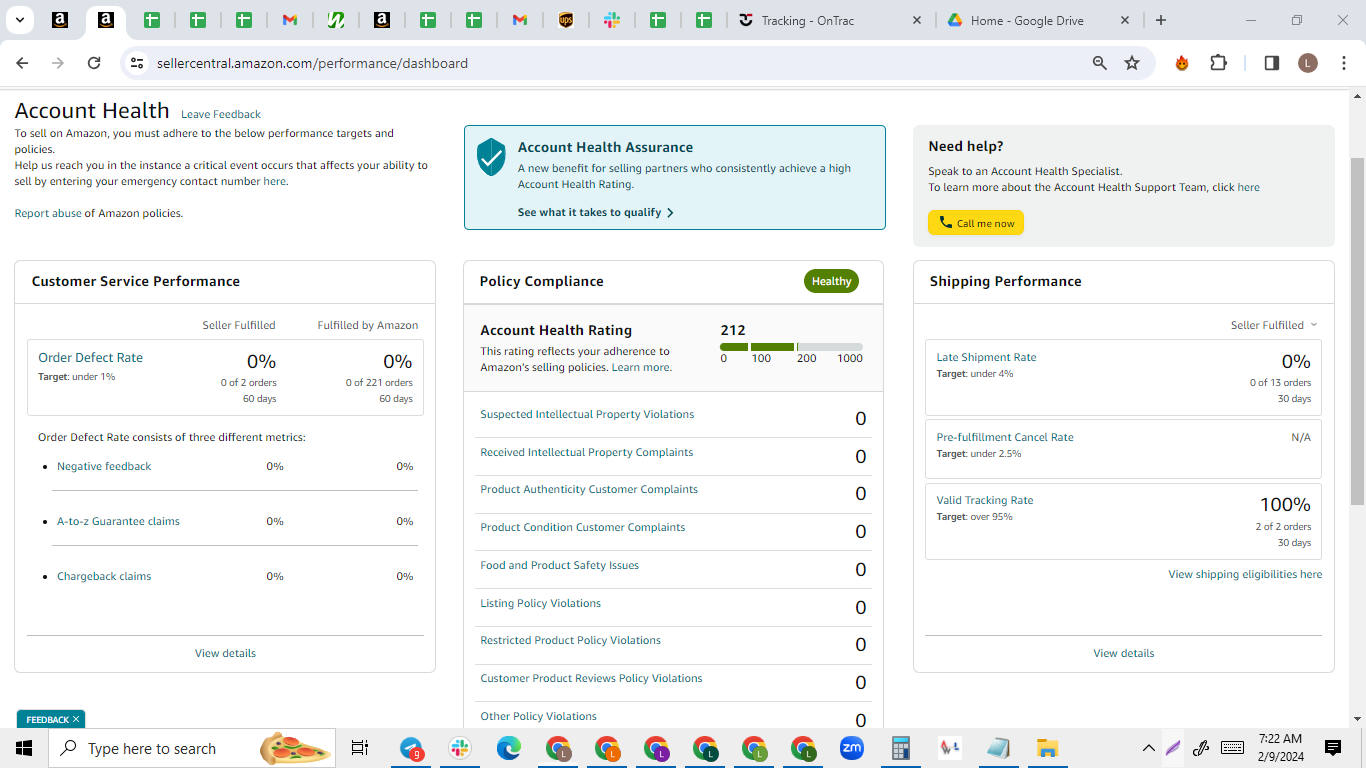Open File Explorer from the taskbar
1366x768 pixels.
point(1047,748)
